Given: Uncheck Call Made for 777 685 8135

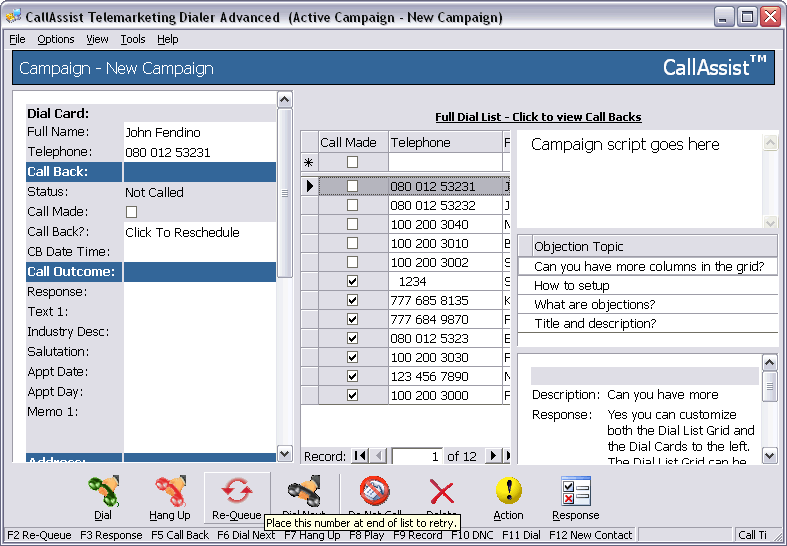Looking at the screenshot, I should click(x=351, y=300).
